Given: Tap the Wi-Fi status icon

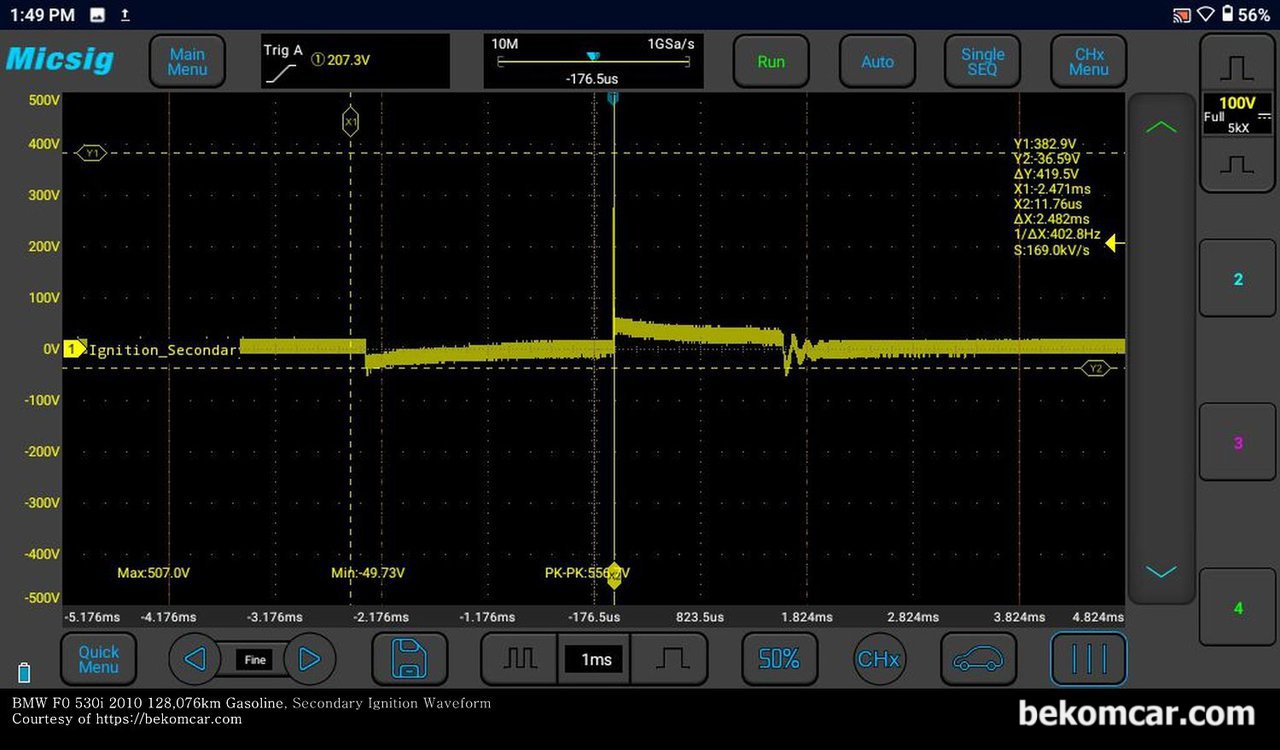Looking at the screenshot, I should (1205, 15).
